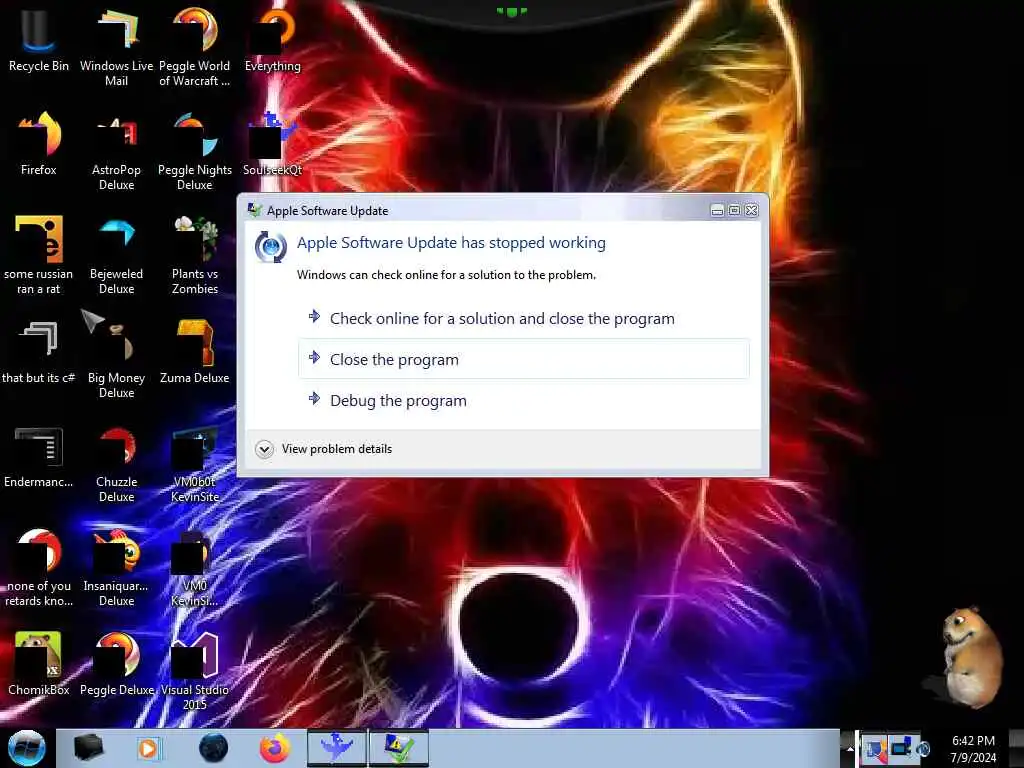Select the Insaniquarium Deluxe desktop icon

pos(116,567)
